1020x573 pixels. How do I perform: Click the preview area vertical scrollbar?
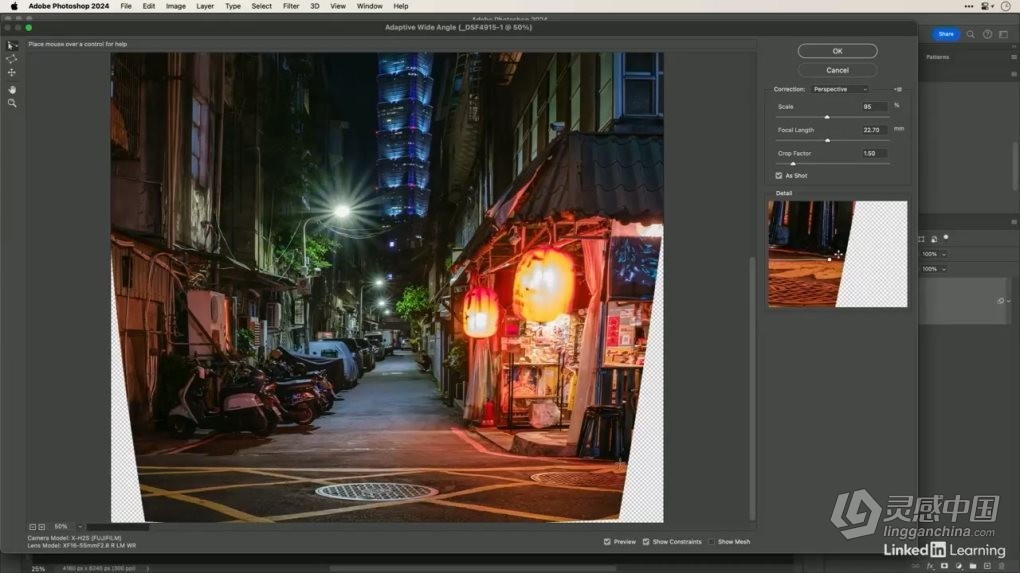[753, 387]
